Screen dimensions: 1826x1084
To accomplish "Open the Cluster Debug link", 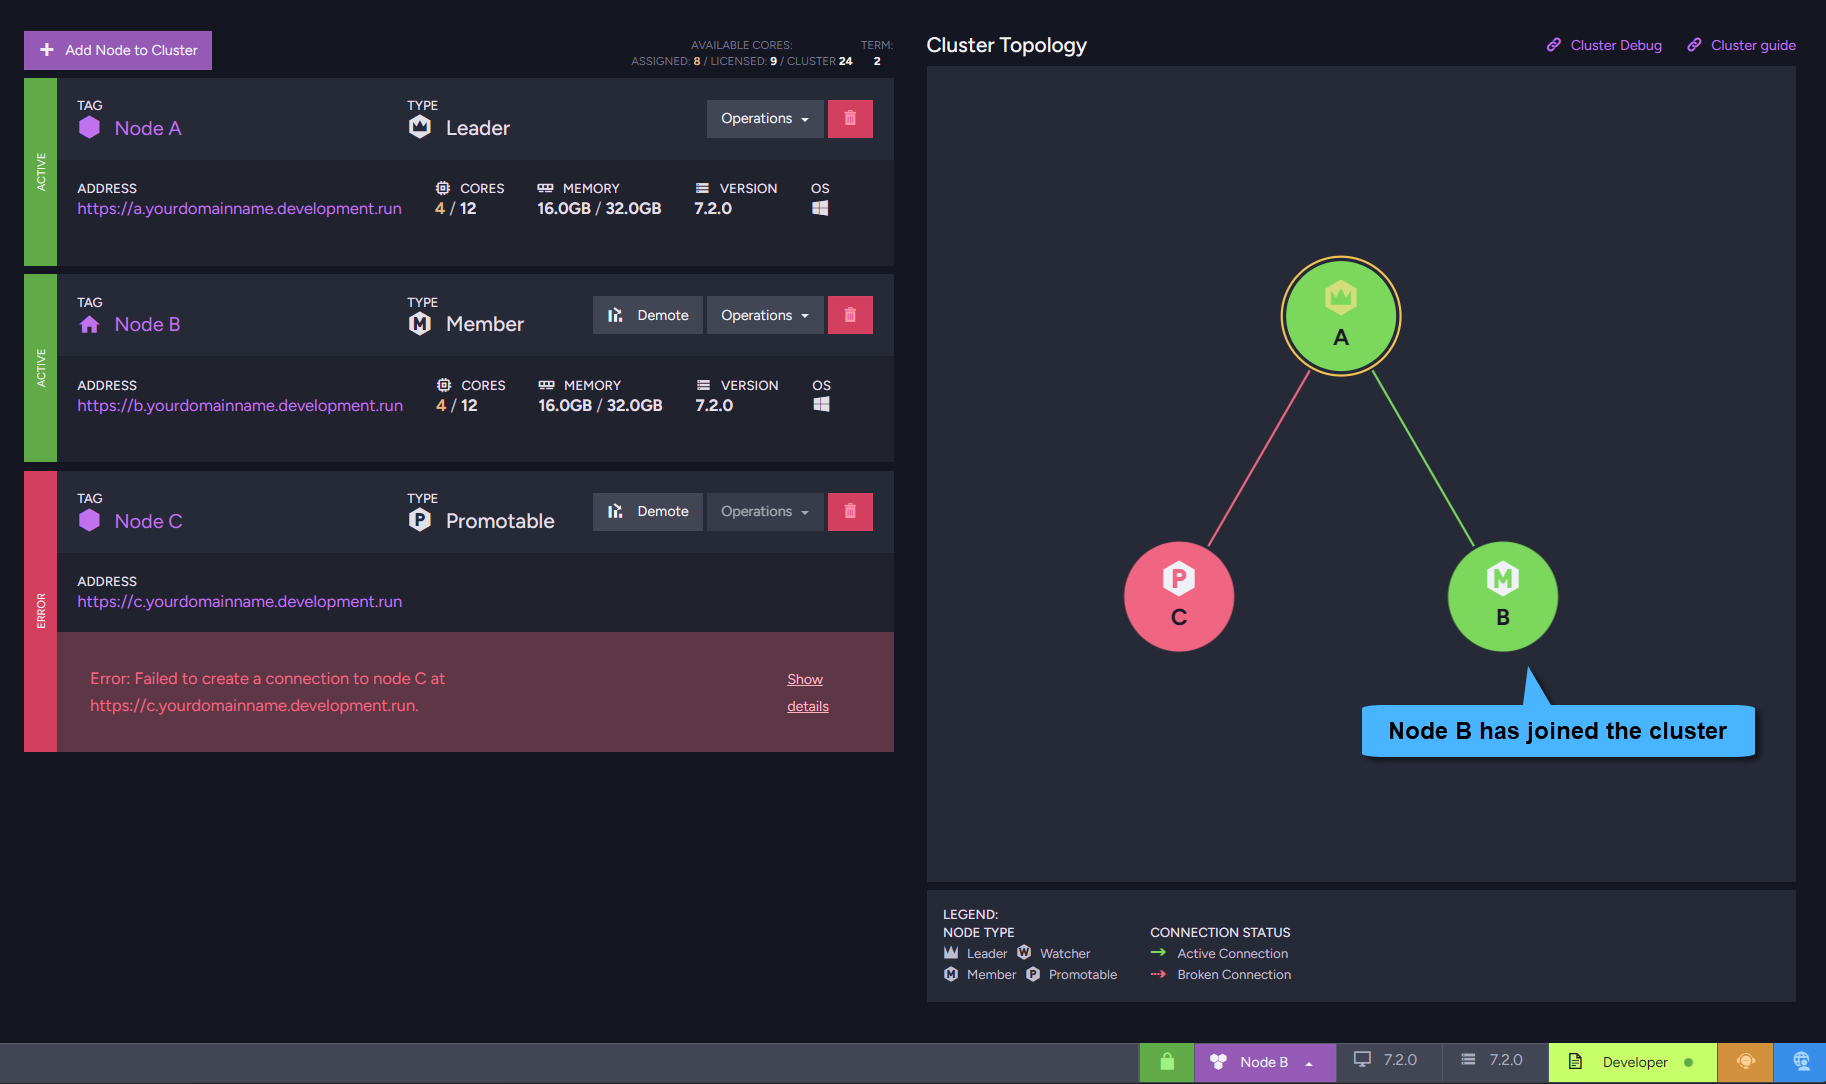I will pyautogui.click(x=1605, y=45).
